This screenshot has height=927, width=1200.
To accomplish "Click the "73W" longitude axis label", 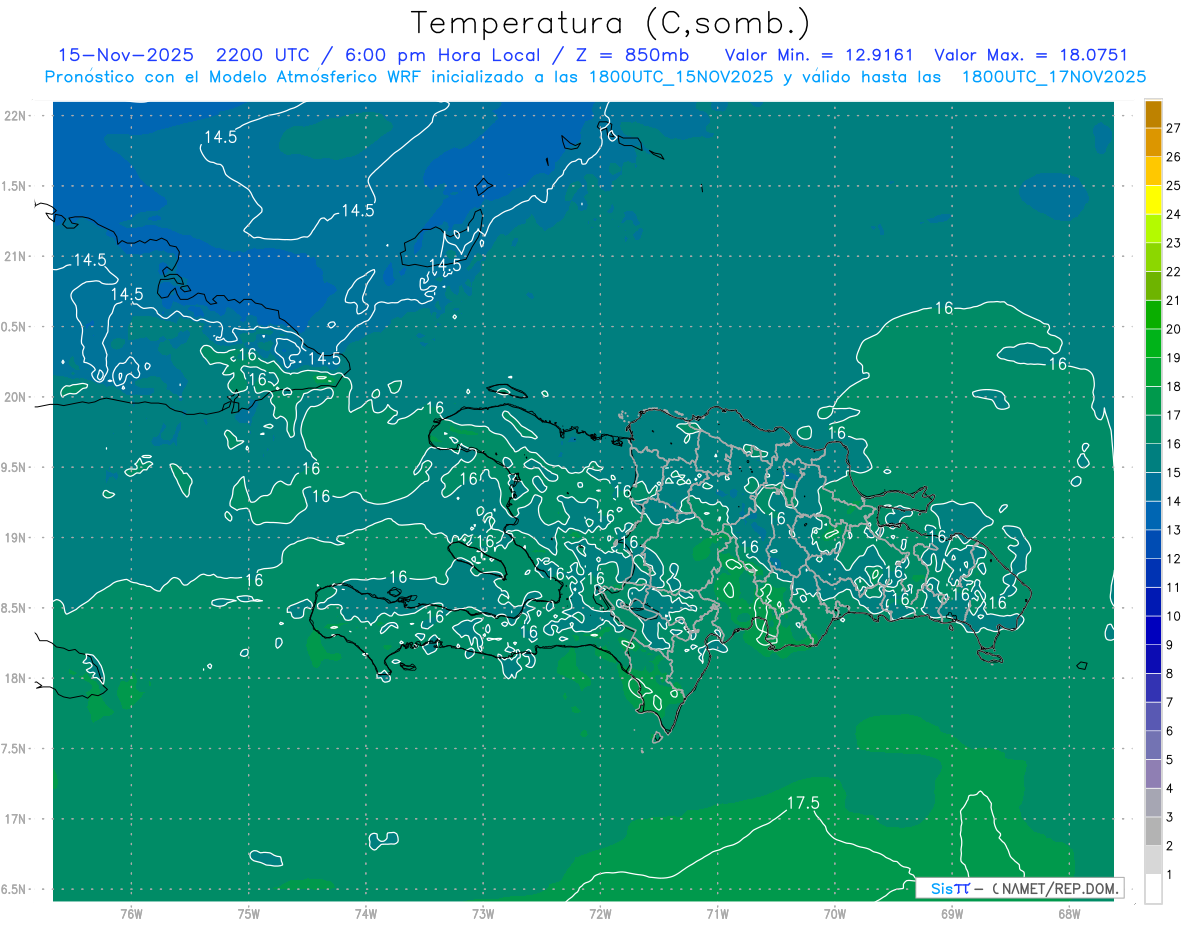I will pos(483,913).
